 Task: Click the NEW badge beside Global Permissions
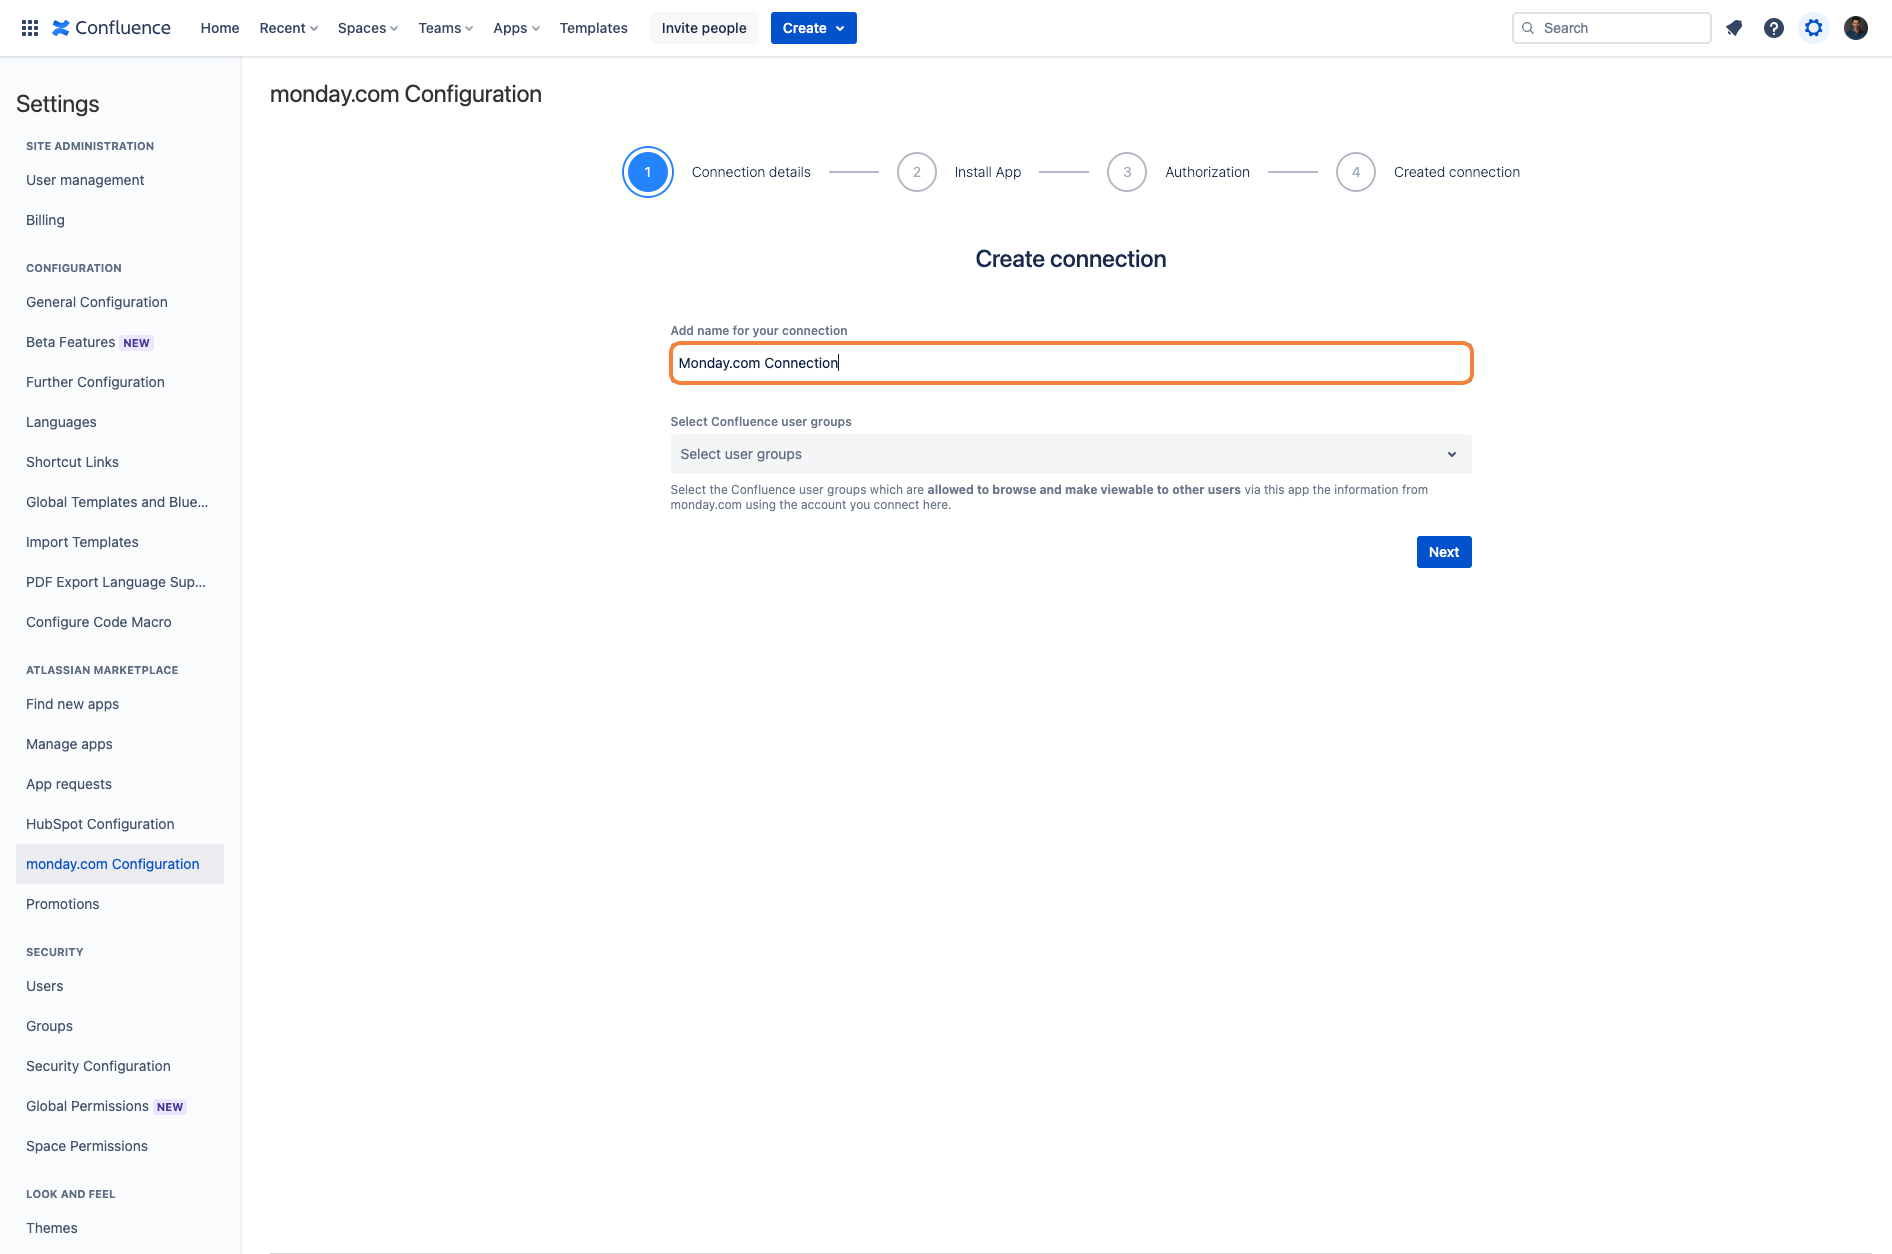170,1107
